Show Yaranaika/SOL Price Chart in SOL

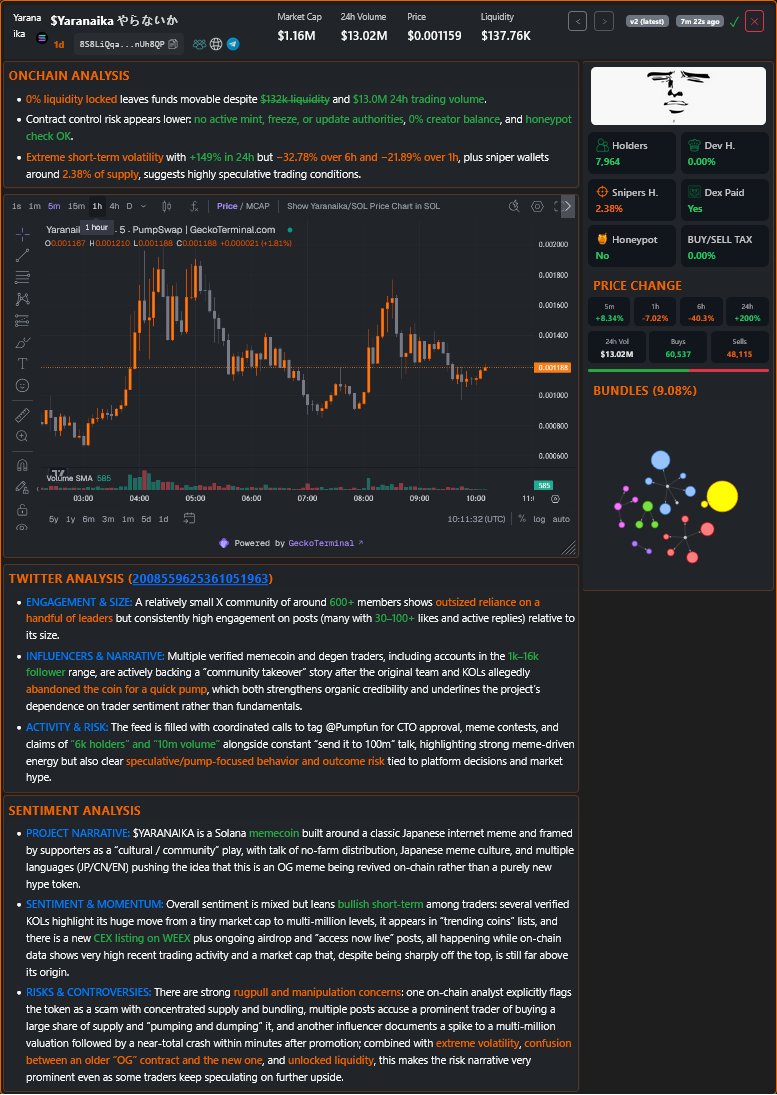[363, 206]
